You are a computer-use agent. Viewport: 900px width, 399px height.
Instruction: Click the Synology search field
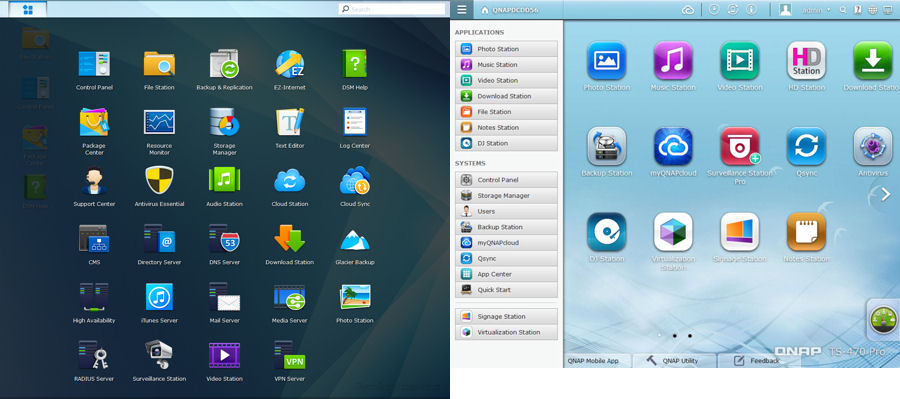(x=392, y=9)
